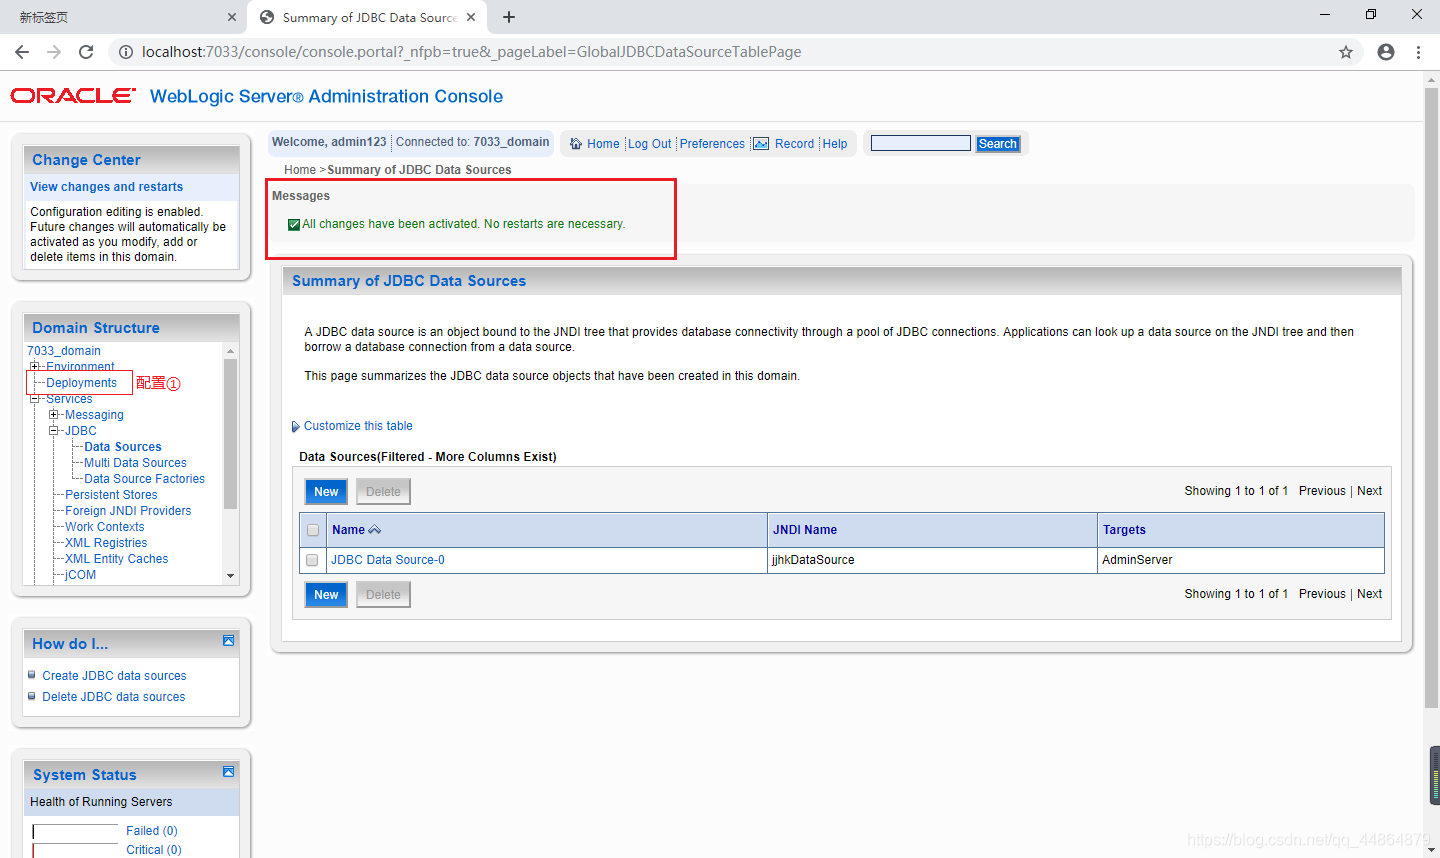Open Persistent Stores in the tree
The height and width of the screenshot is (858, 1440).
[111, 495]
